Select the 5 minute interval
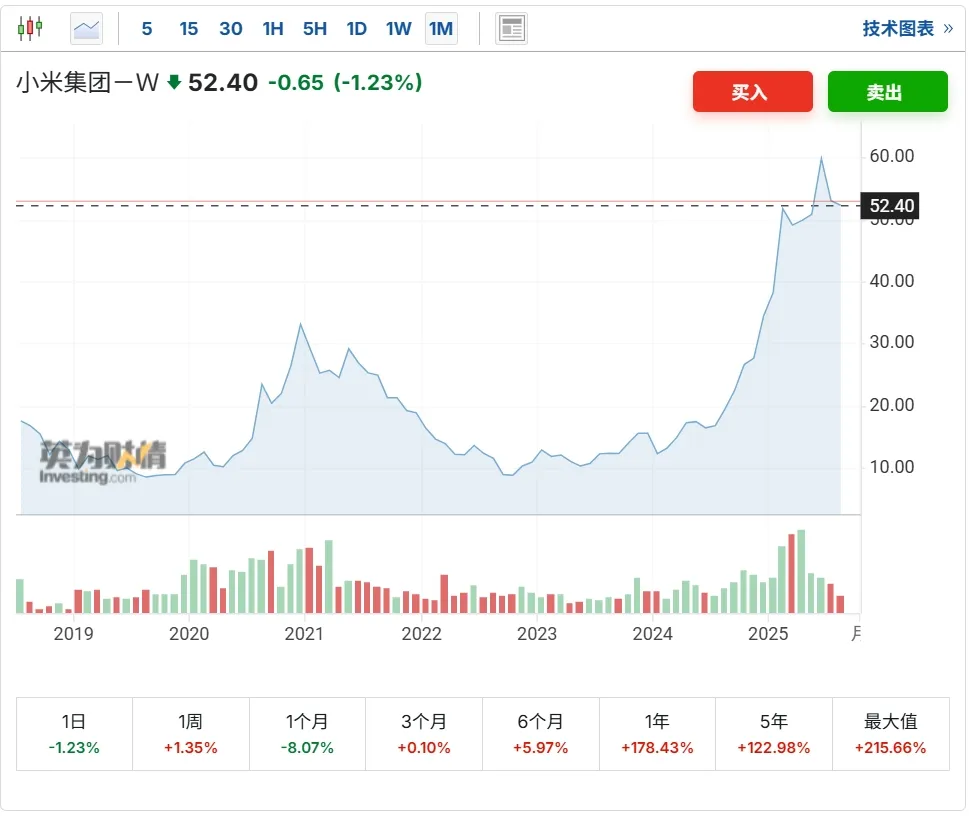The image size is (969, 819). [x=147, y=29]
